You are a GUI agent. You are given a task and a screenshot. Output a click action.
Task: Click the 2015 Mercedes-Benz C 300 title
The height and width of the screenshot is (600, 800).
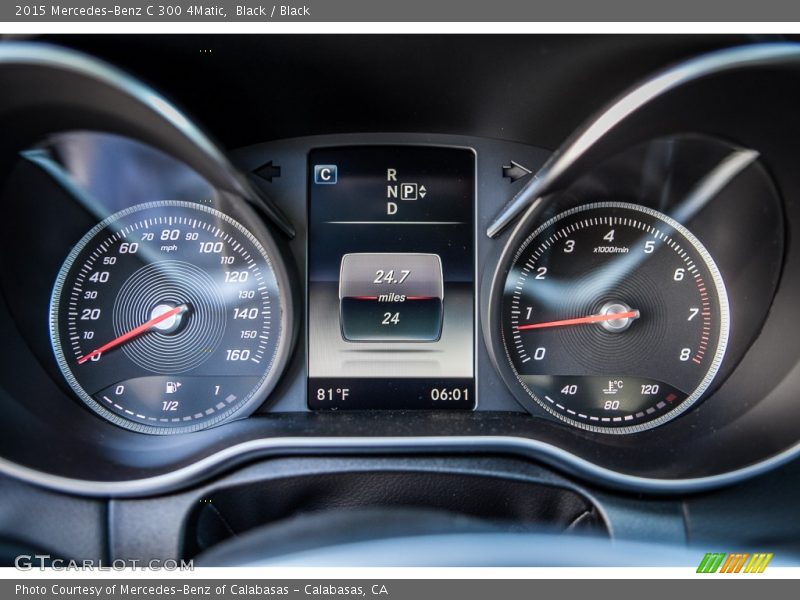162,11
